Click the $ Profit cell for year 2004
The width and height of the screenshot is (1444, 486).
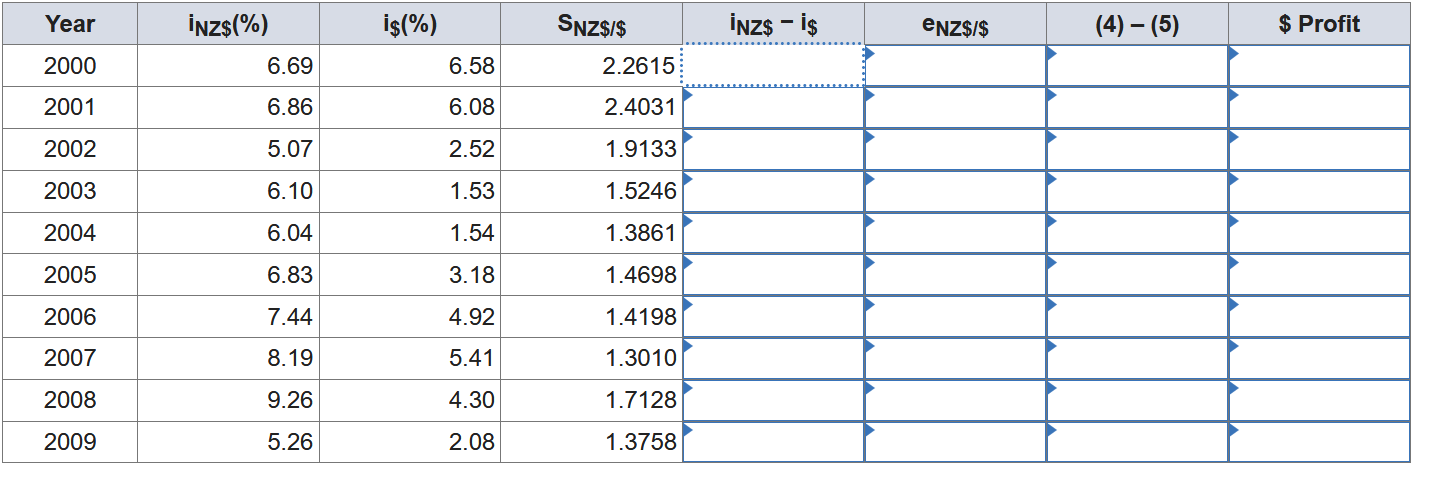pos(1319,233)
